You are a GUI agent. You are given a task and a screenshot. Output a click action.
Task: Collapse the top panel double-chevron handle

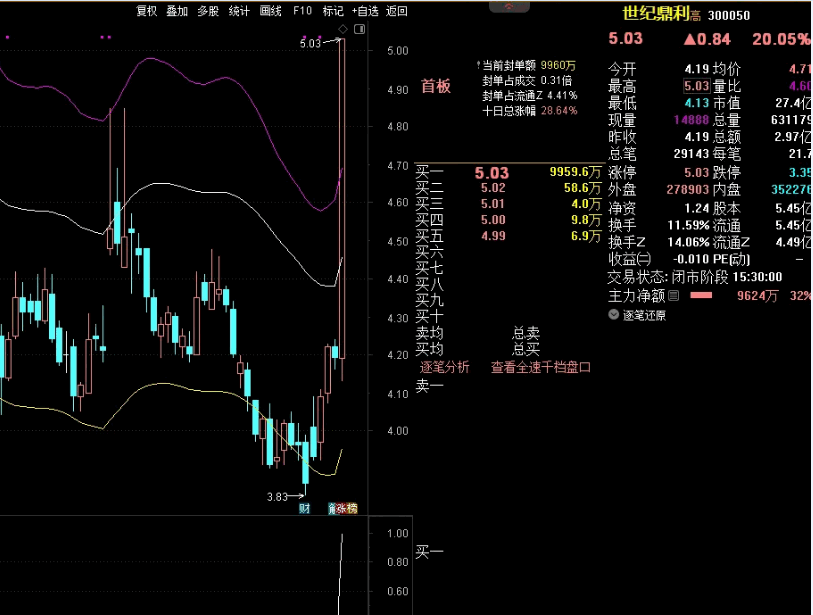(509, 6)
